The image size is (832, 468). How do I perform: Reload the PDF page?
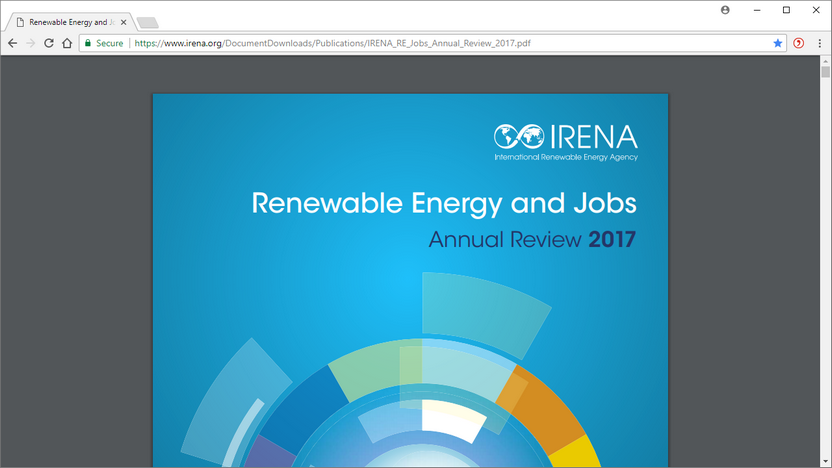(x=49, y=43)
